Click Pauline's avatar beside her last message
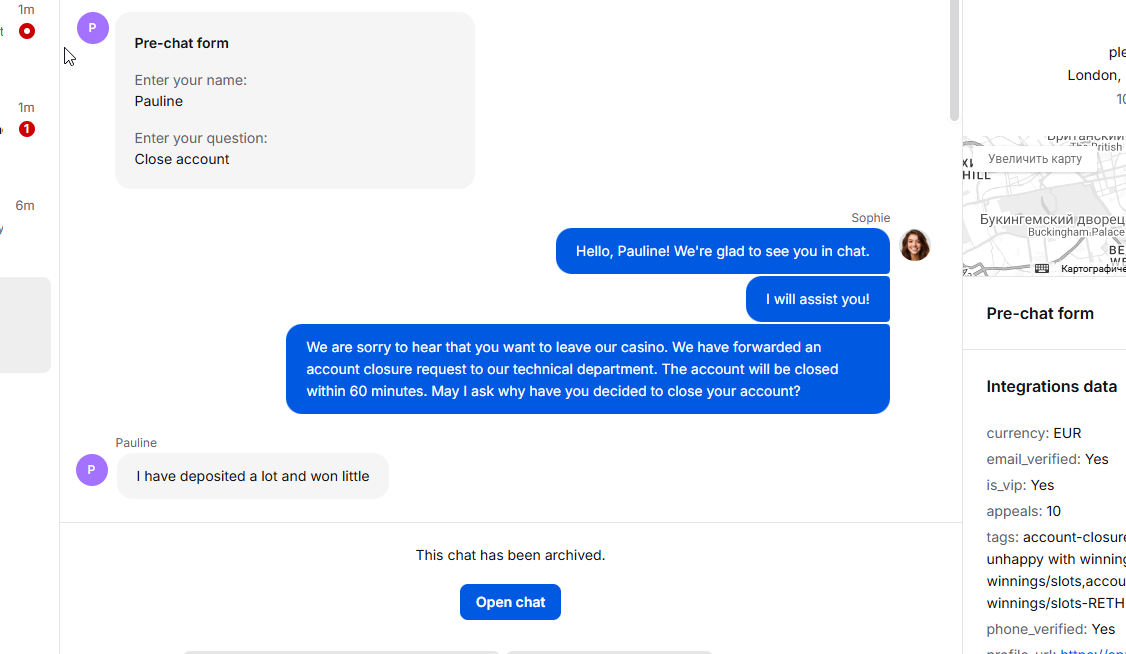 (x=92, y=469)
